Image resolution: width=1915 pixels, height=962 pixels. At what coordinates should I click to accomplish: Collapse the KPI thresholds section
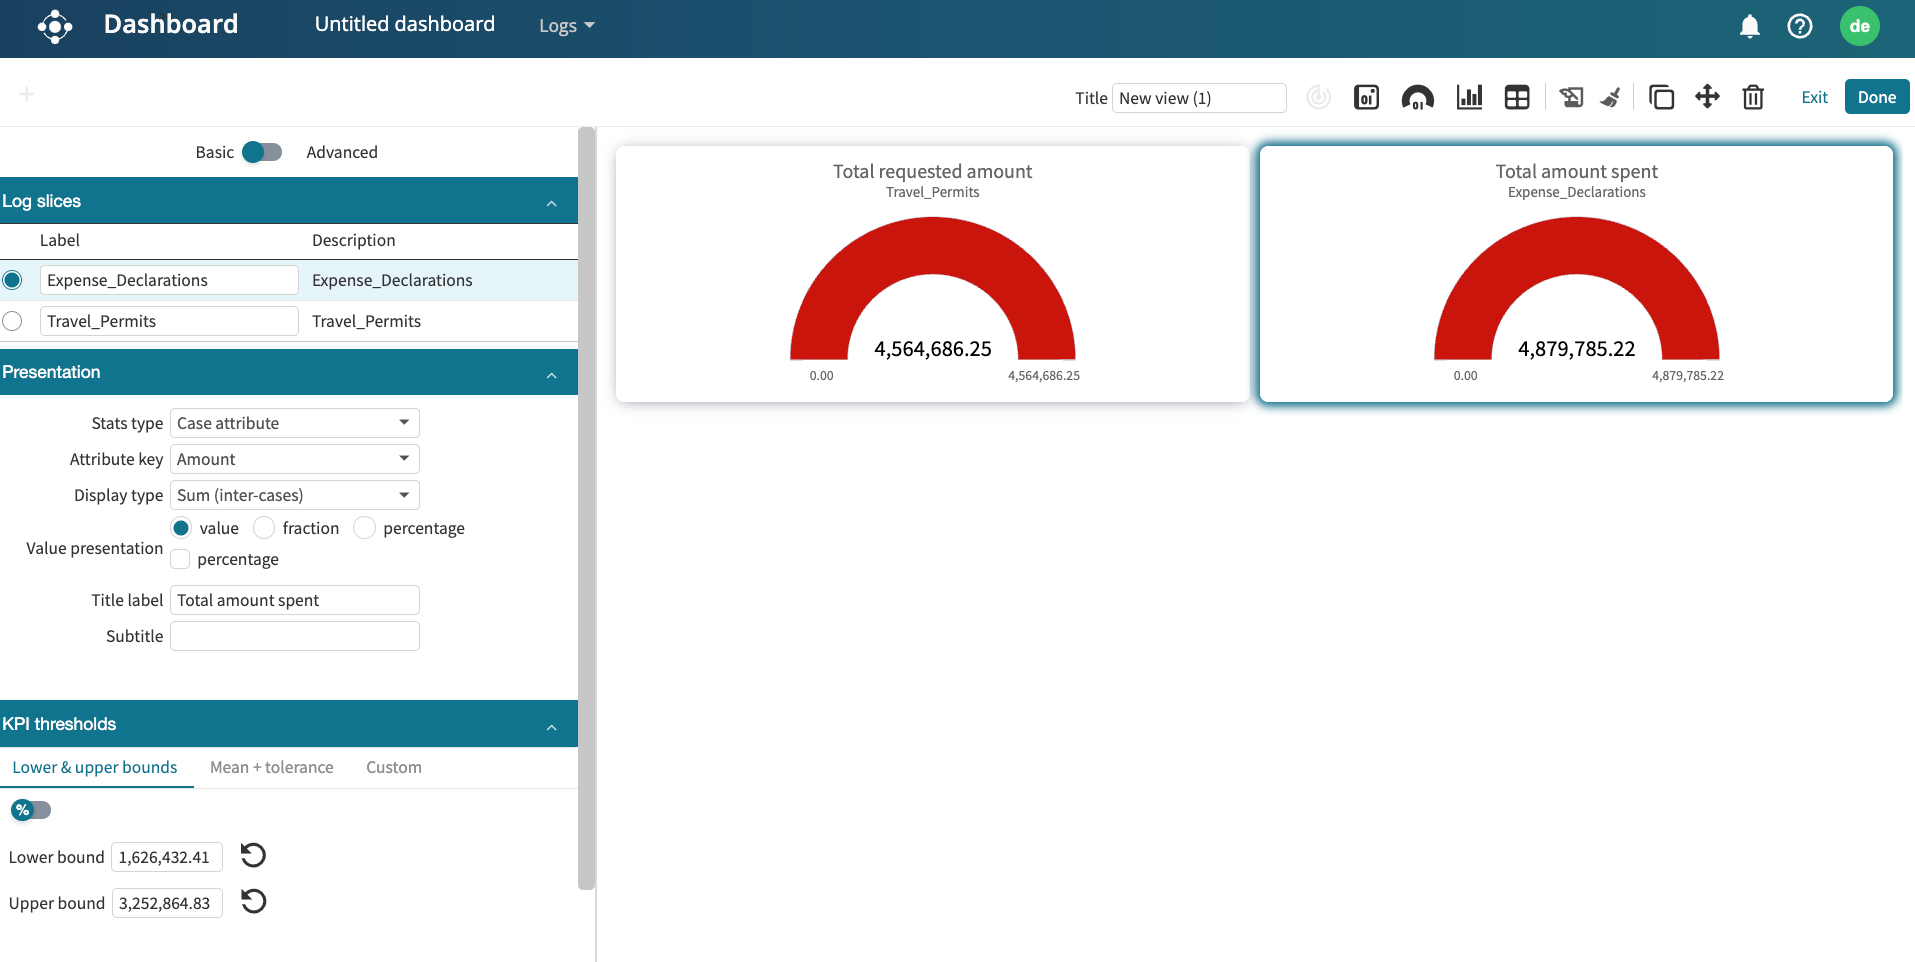point(551,725)
